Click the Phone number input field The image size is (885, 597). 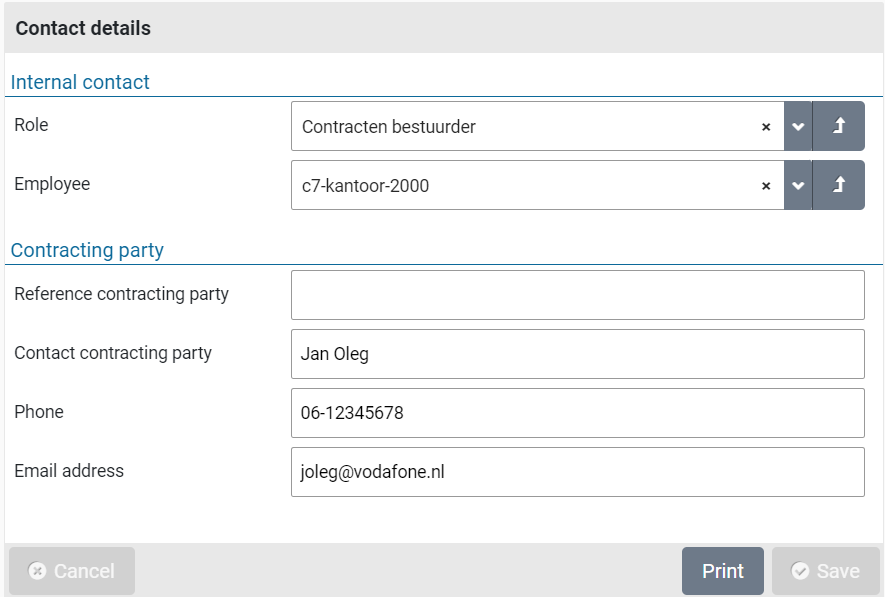577,413
